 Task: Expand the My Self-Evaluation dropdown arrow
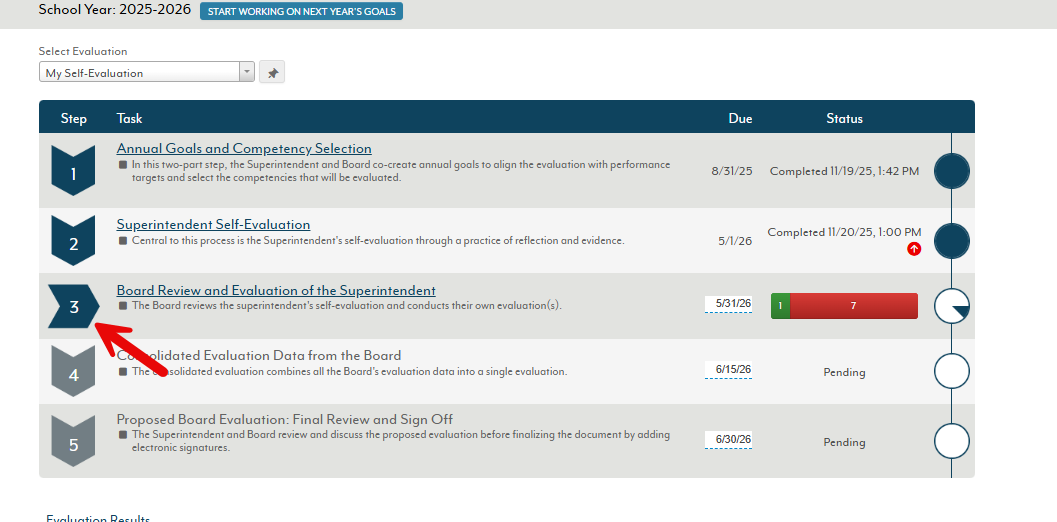[x=247, y=73]
